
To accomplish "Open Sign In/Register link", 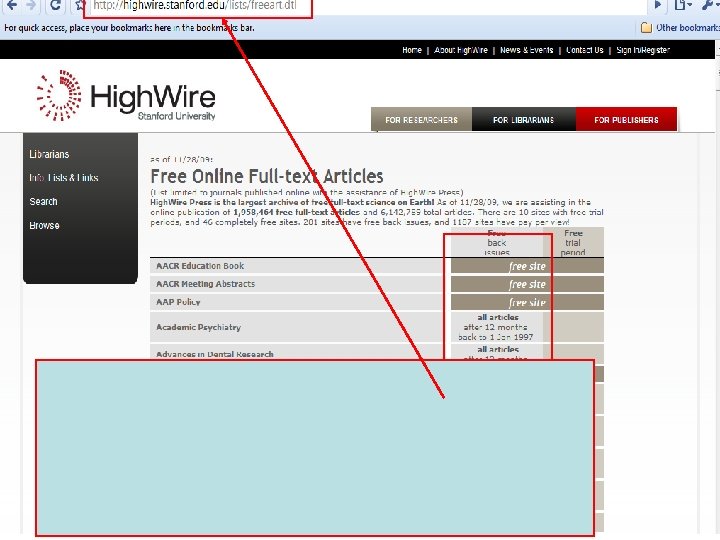I will 643,50.
